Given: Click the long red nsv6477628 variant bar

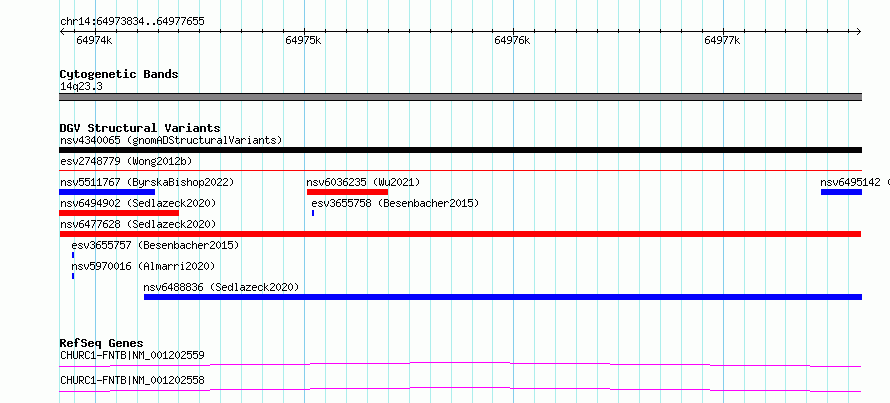Looking at the screenshot, I should [x=460, y=234].
